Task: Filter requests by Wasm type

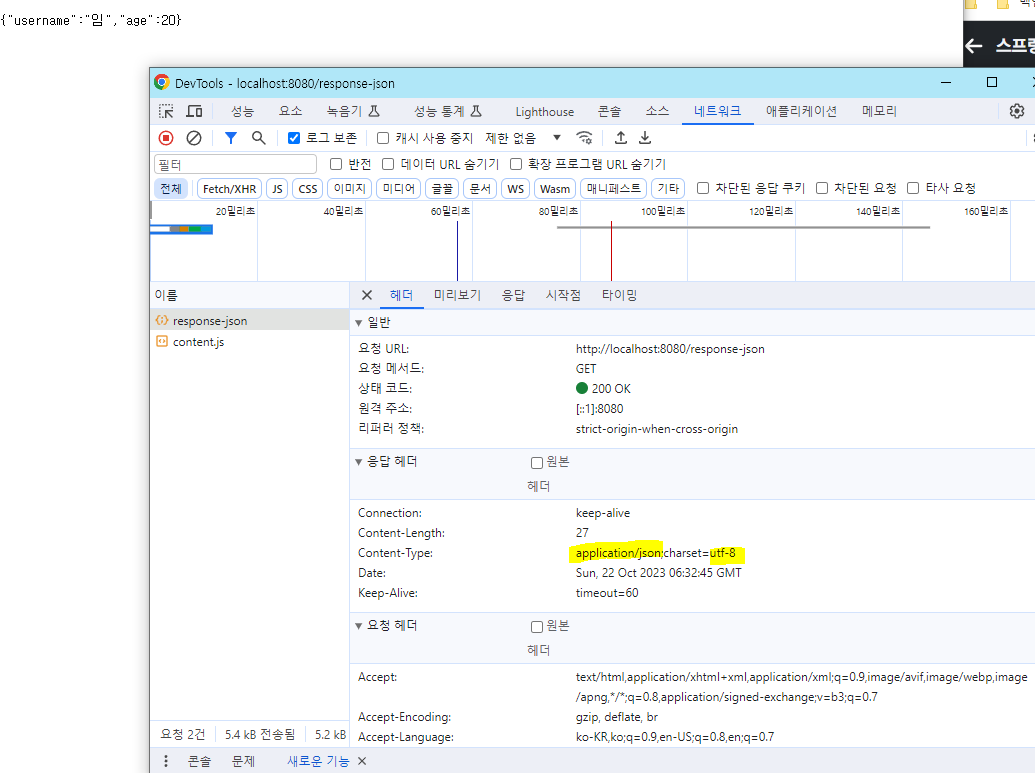Action: pyautogui.click(x=554, y=189)
